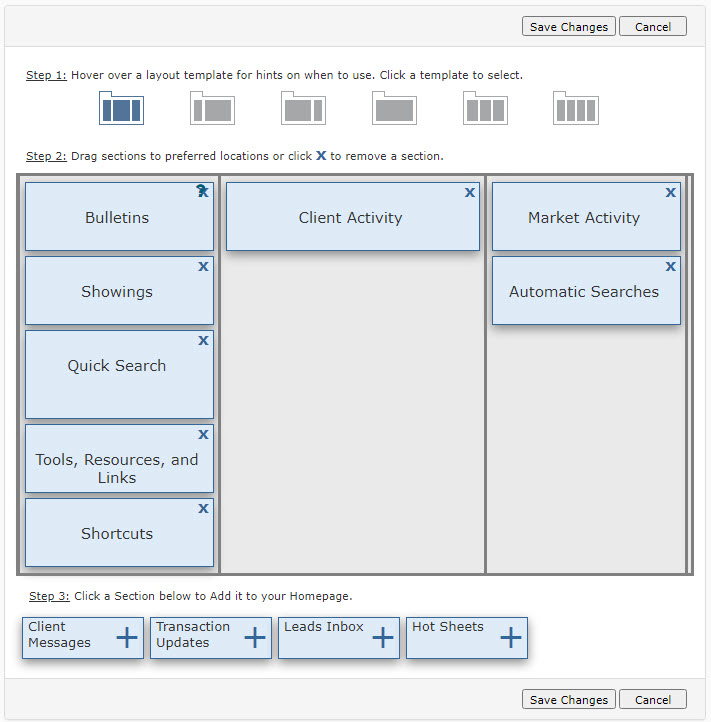Add Client Messages section via plus icon
The image size is (711, 722).
coord(127,637)
